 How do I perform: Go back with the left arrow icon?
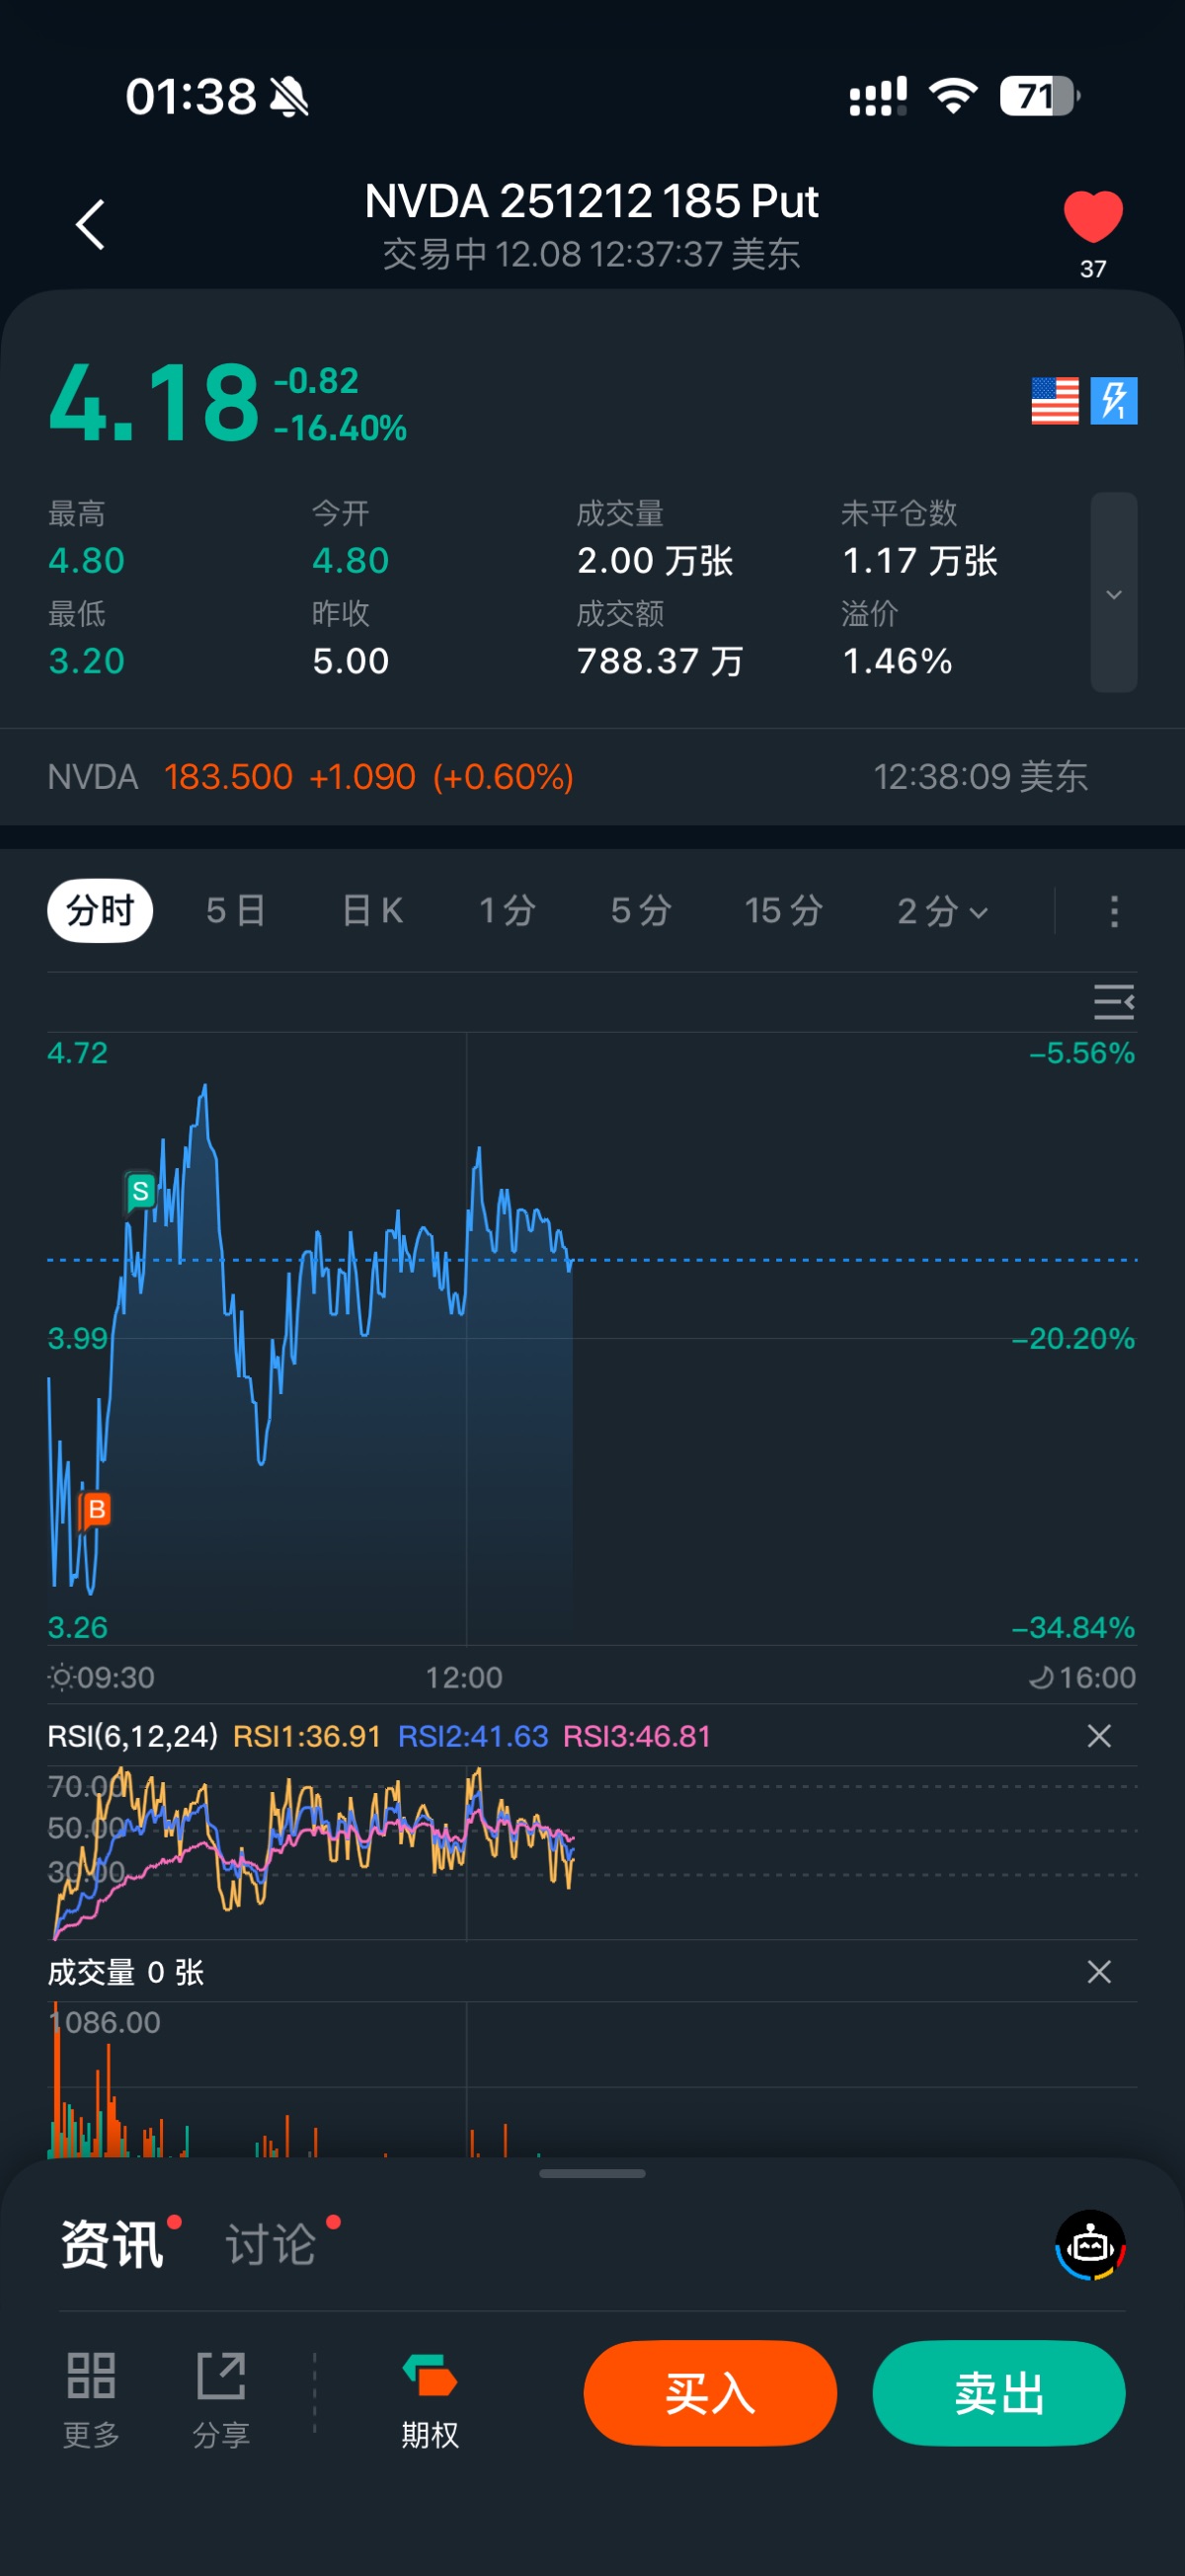click(90, 224)
